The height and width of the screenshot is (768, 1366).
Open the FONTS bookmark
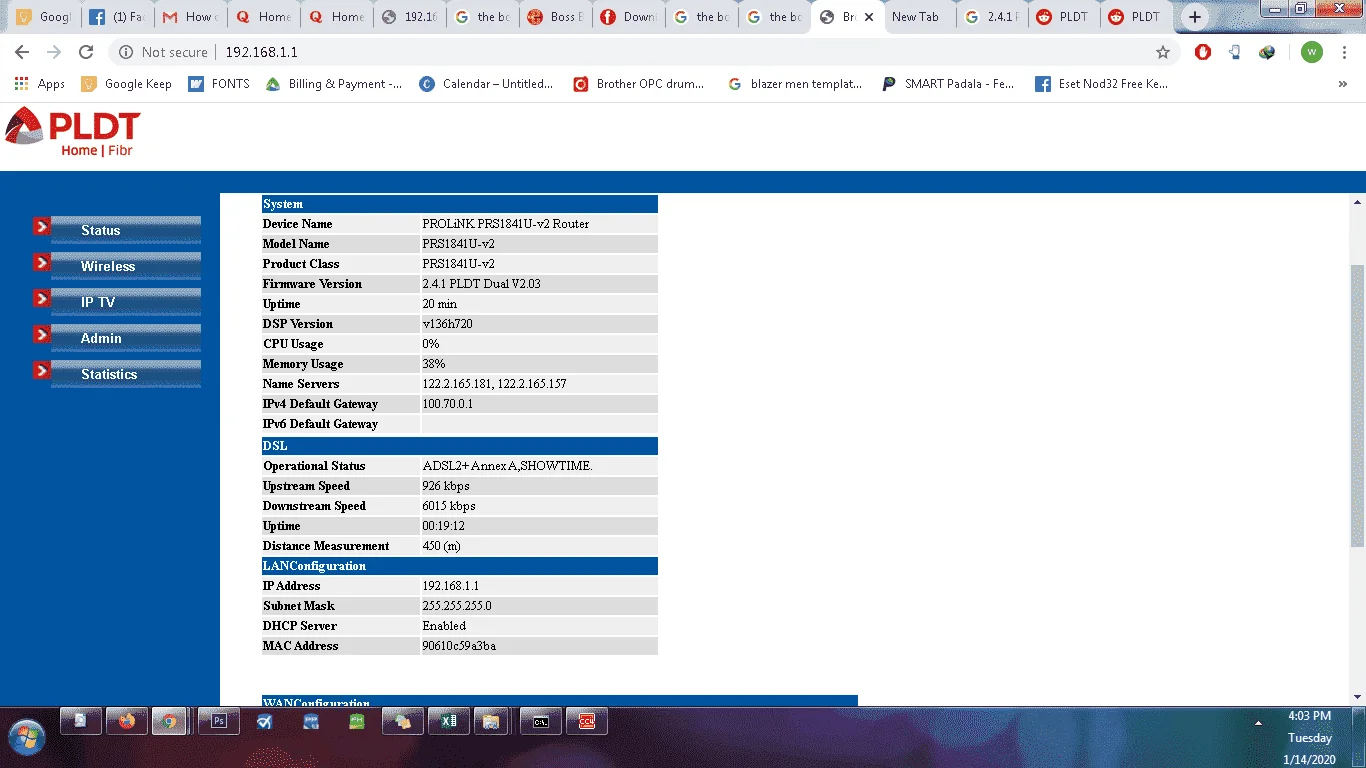pos(219,84)
